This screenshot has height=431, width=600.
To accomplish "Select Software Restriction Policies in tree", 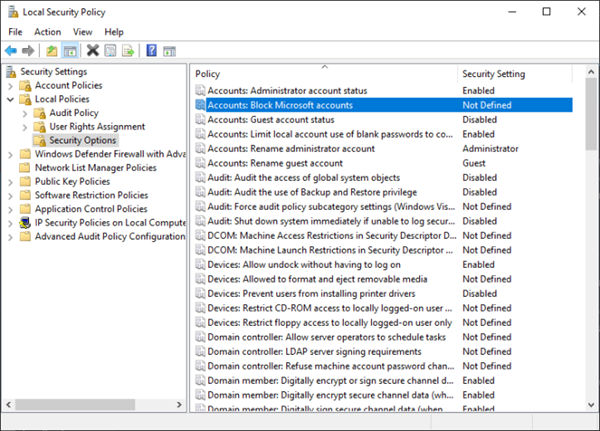I will click(x=91, y=195).
